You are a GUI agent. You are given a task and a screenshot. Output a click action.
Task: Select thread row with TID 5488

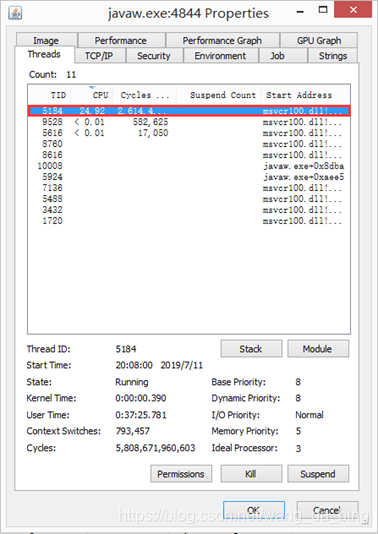pyautogui.click(x=189, y=199)
